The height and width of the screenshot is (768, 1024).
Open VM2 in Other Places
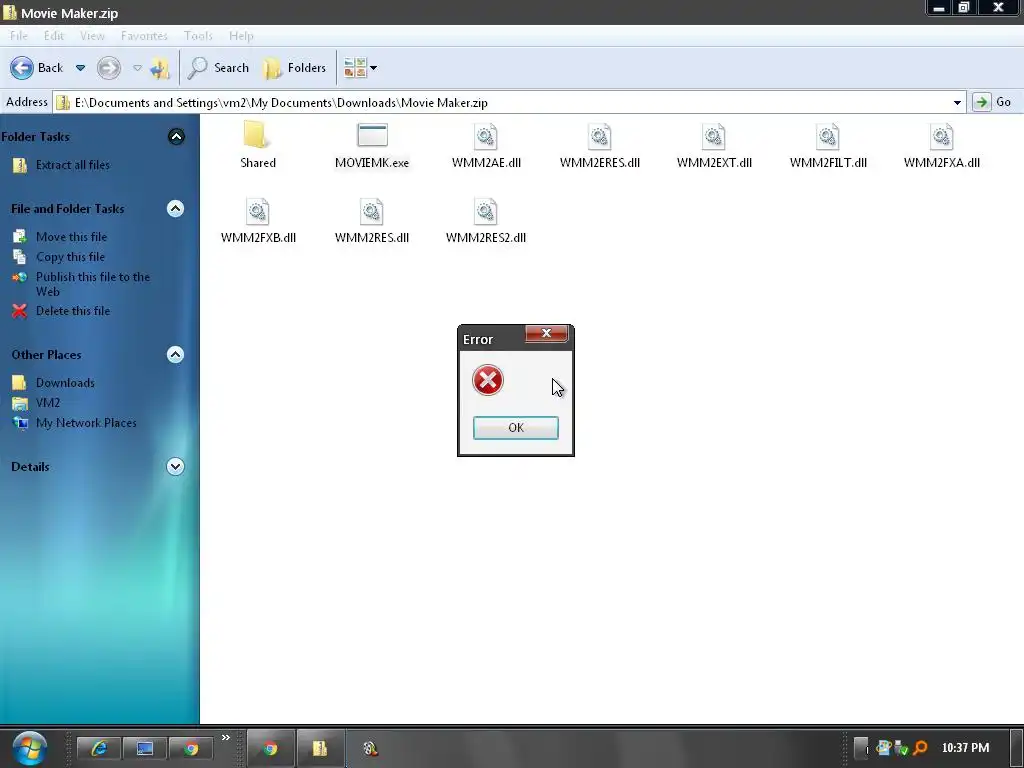coord(48,403)
